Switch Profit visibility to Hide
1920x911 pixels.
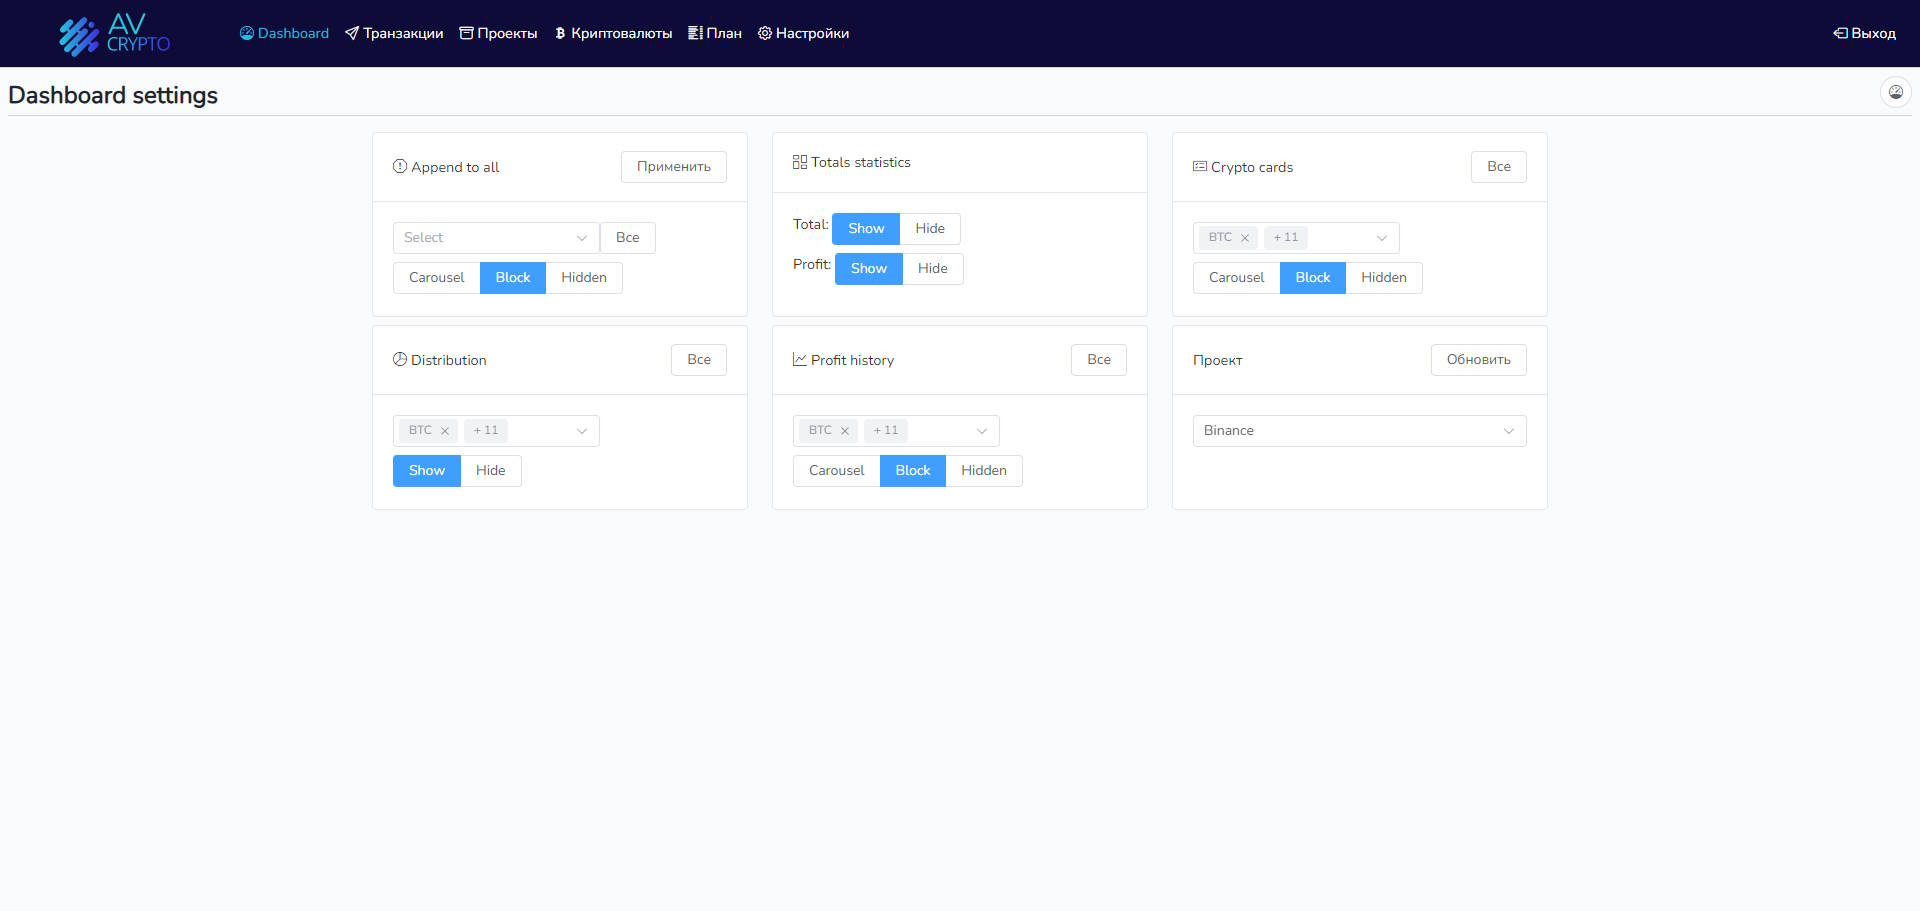click(932, 268)
